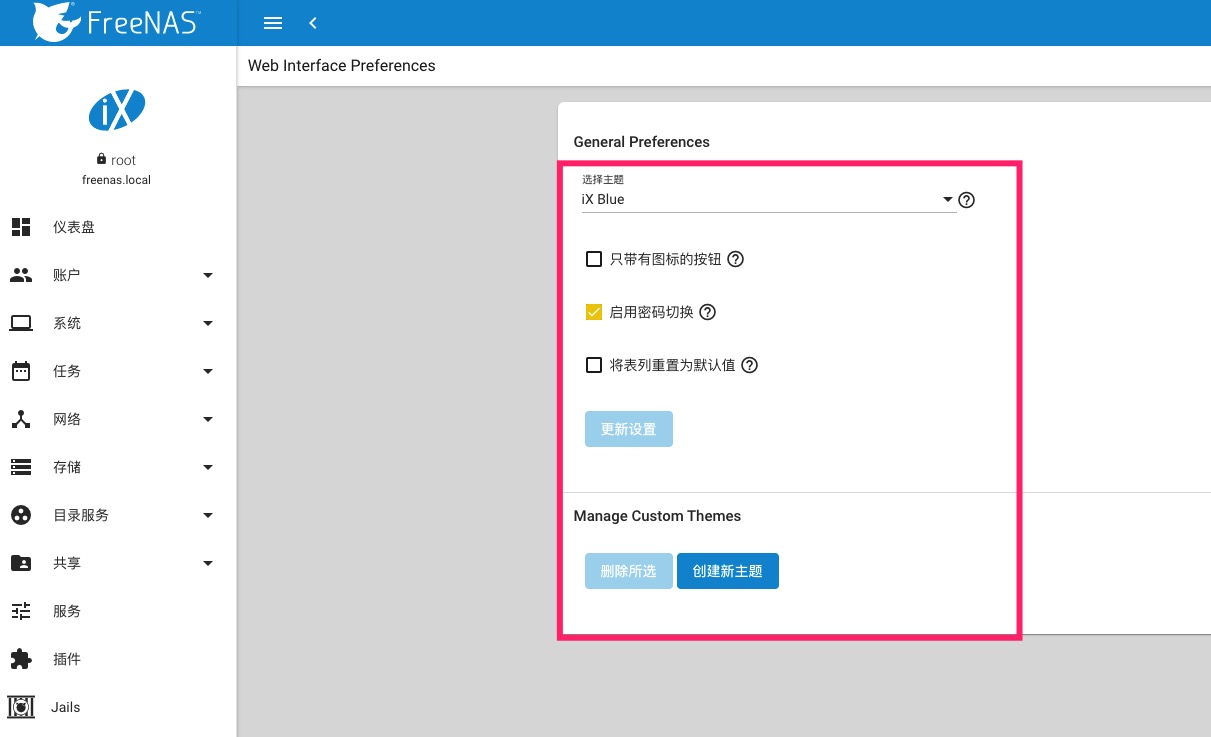Expand the 目录服务 menu arrow
1211x737 pixels.
pyautogui.click(x=208, y=515)
